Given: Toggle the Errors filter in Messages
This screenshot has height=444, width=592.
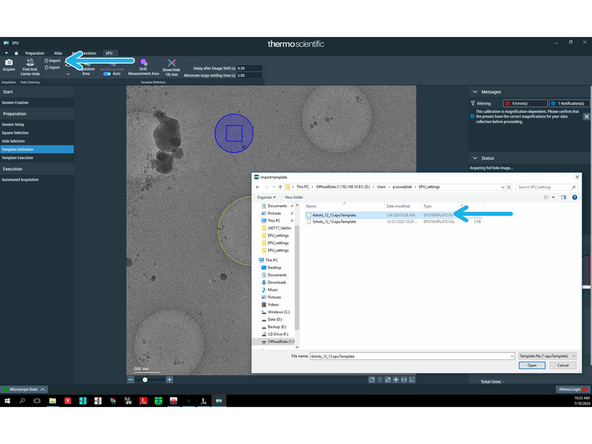Looking at the screenshot, I should [x=525, y=103].
